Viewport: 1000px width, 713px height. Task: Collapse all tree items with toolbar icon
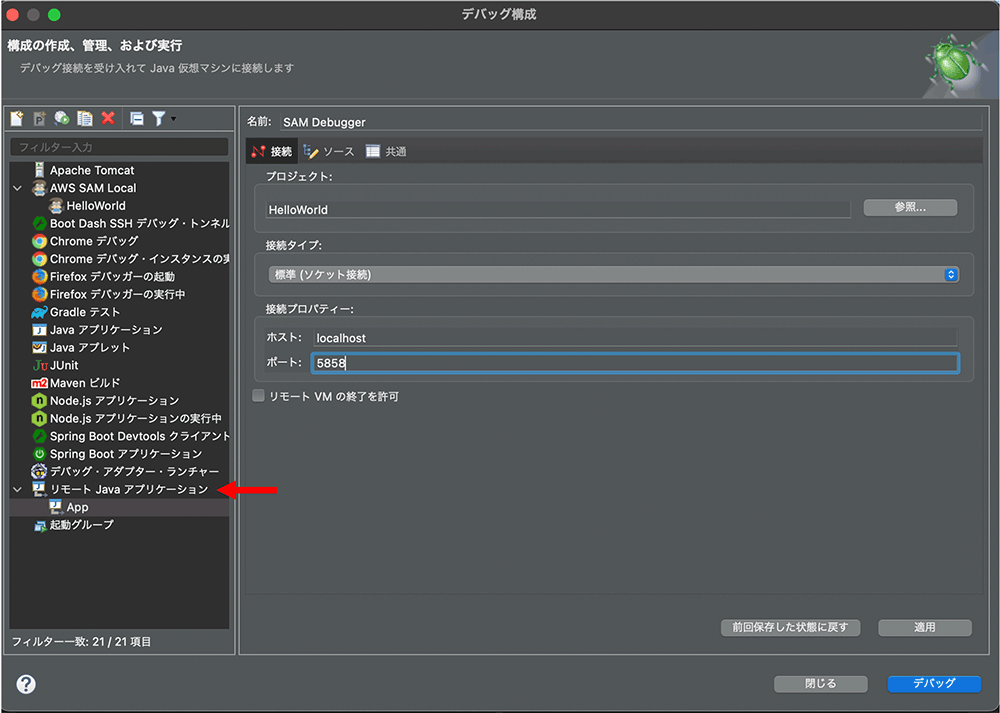[x=137, y=119]
